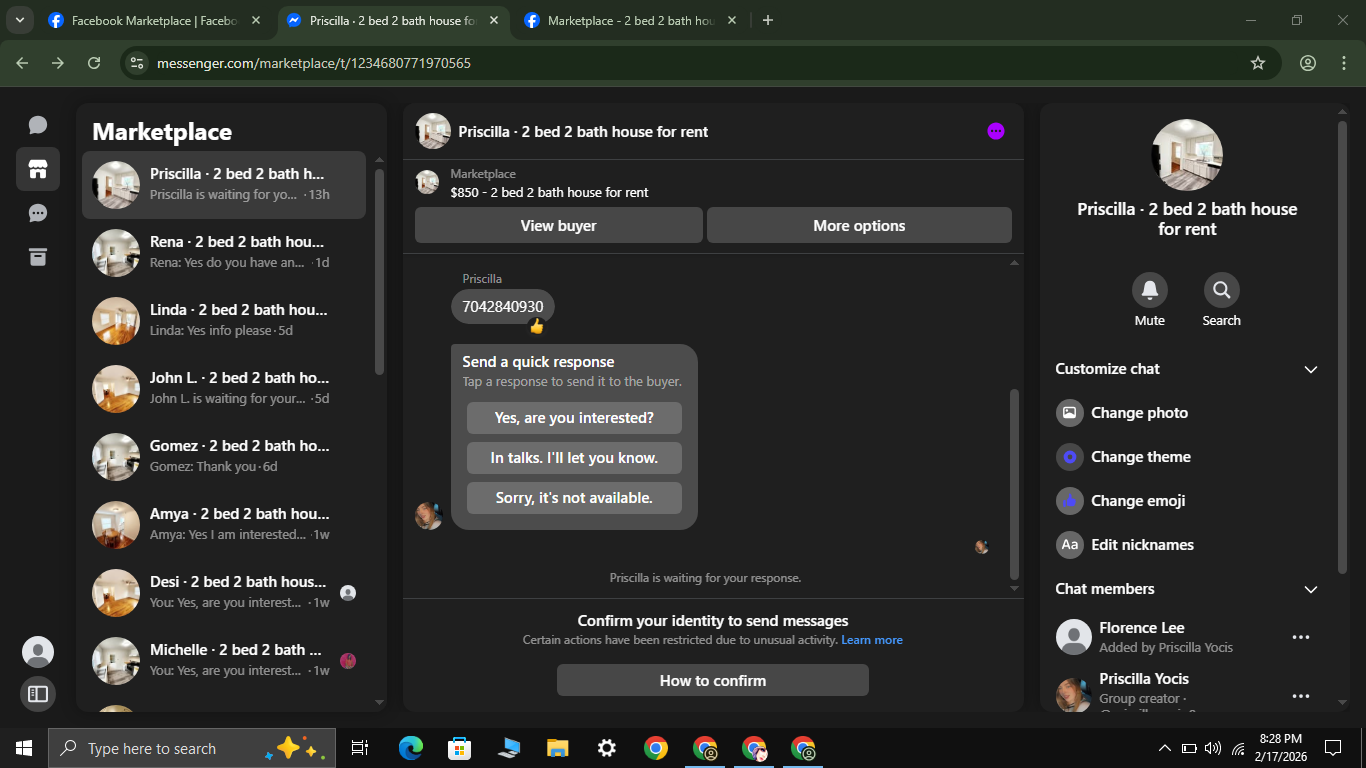
Task: Open Microsoft Edge from taskbar
Action: [x=411, y=748]
